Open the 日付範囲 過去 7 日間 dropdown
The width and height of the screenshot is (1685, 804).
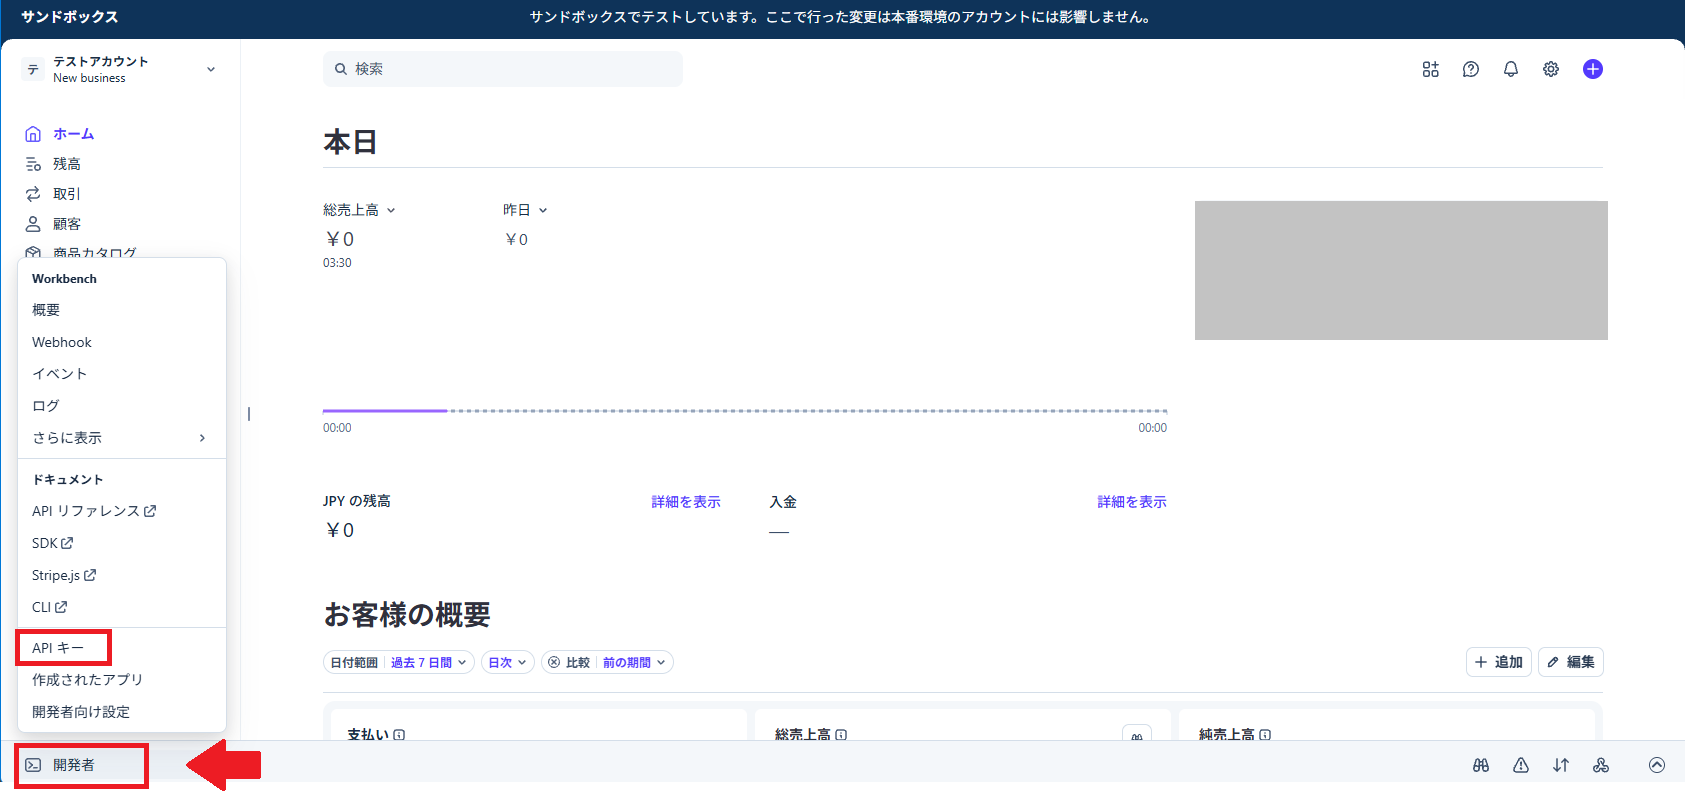pyautogui.click(x=399, y=662)
